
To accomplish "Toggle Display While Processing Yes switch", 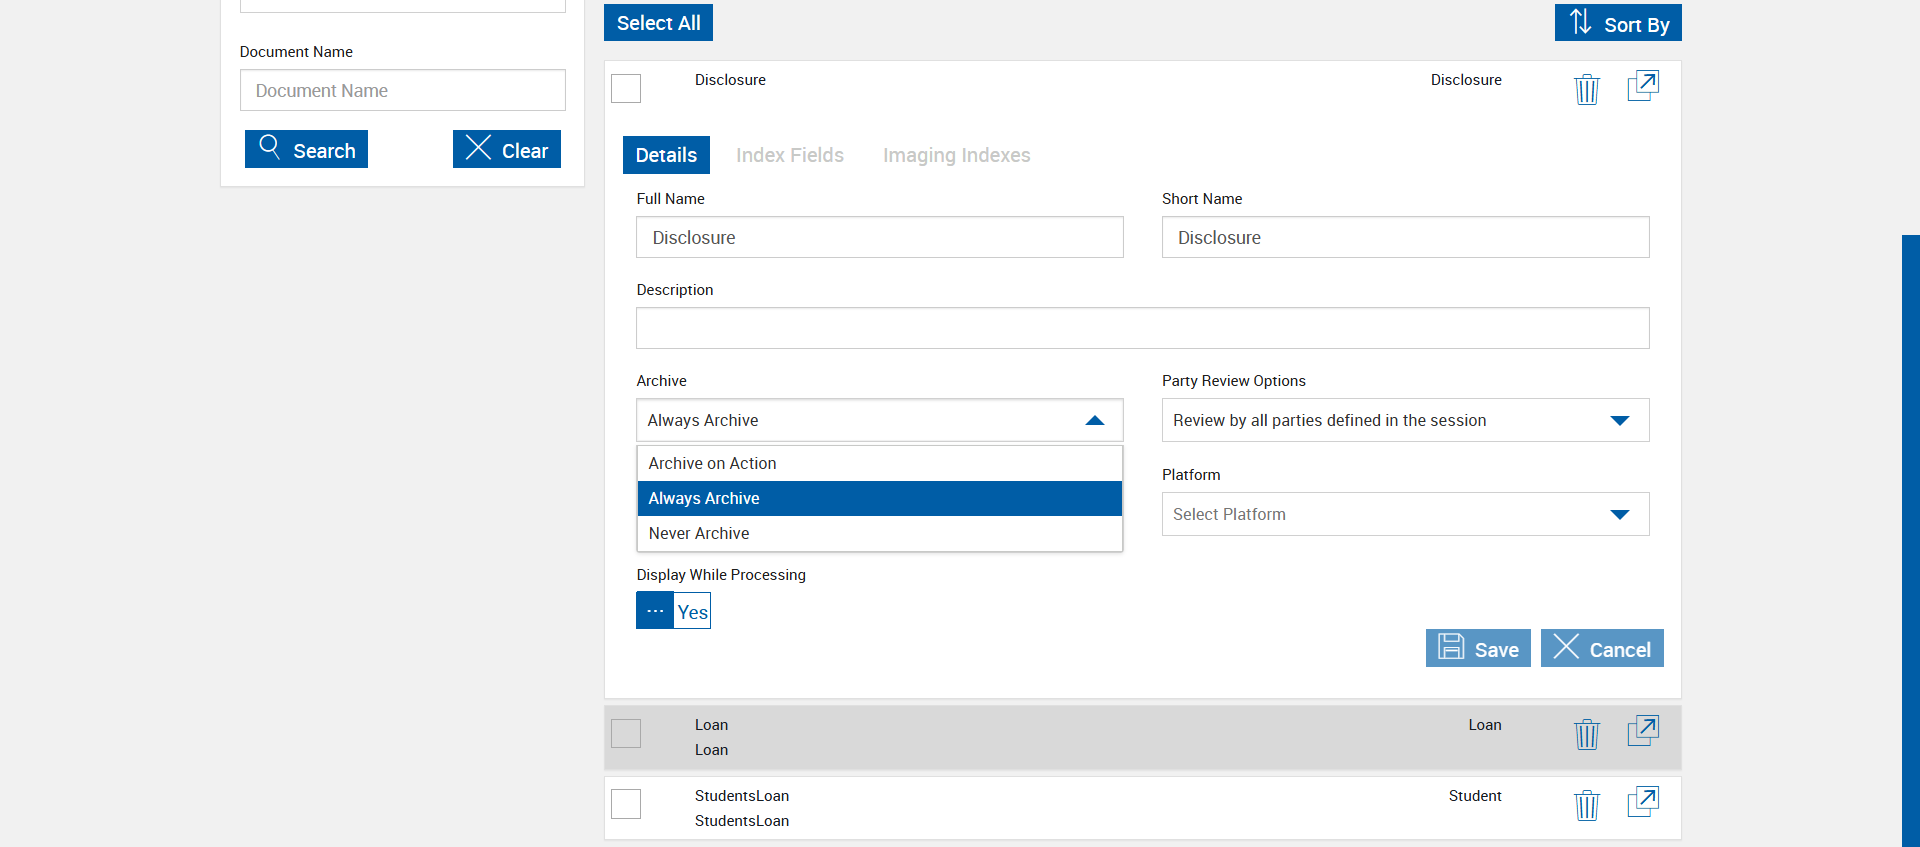I will coord(673,611).
